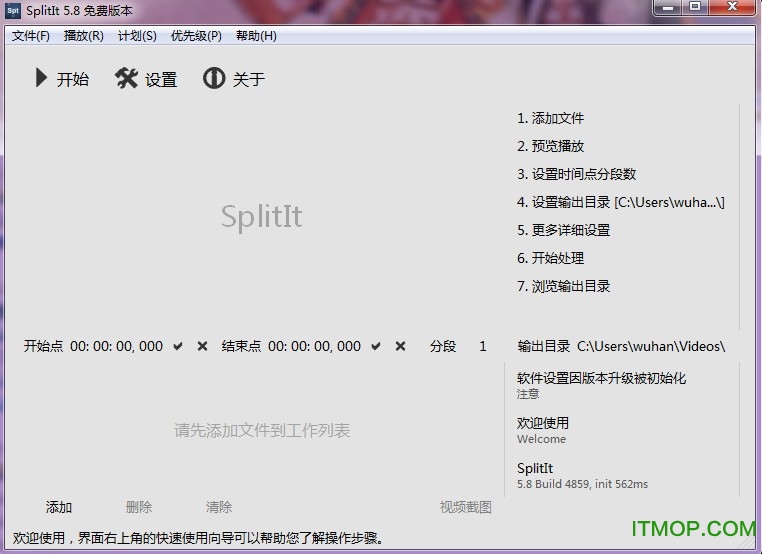Open the About (关于) icon
This screenshot has width=762, height=554.
[x=214, y=78]
